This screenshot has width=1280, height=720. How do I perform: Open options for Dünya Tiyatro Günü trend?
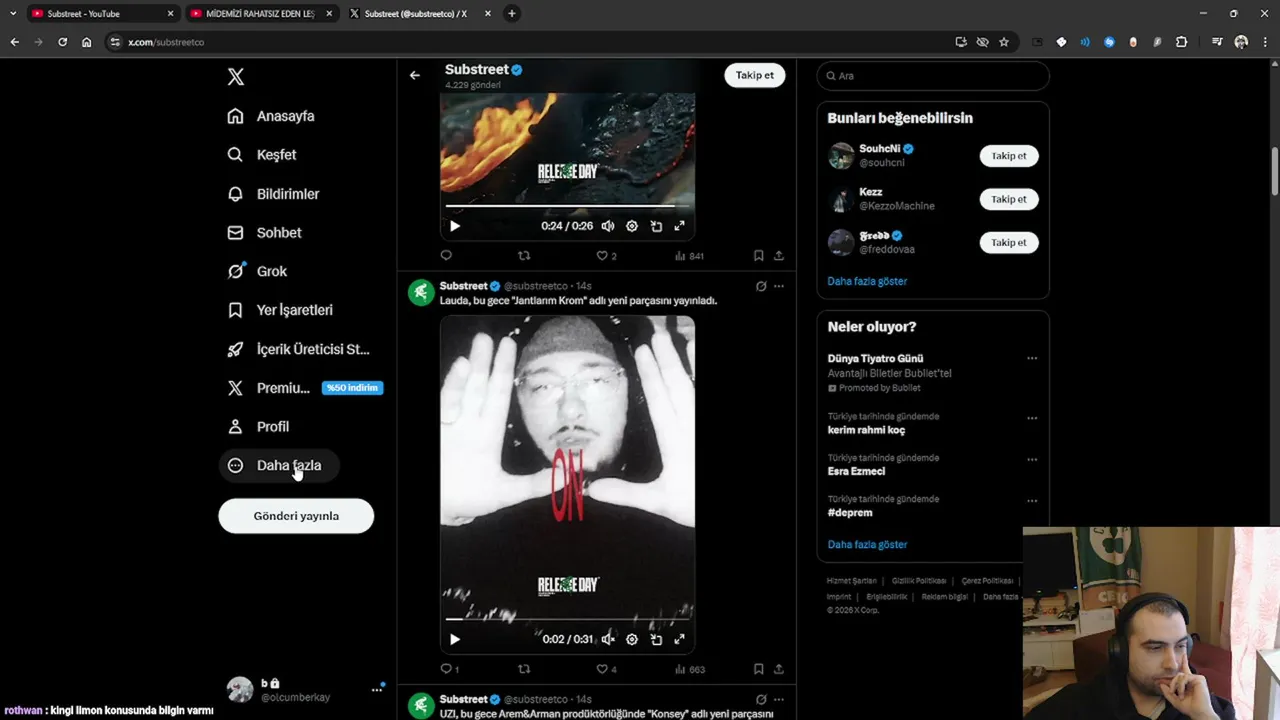point(1032,358)
